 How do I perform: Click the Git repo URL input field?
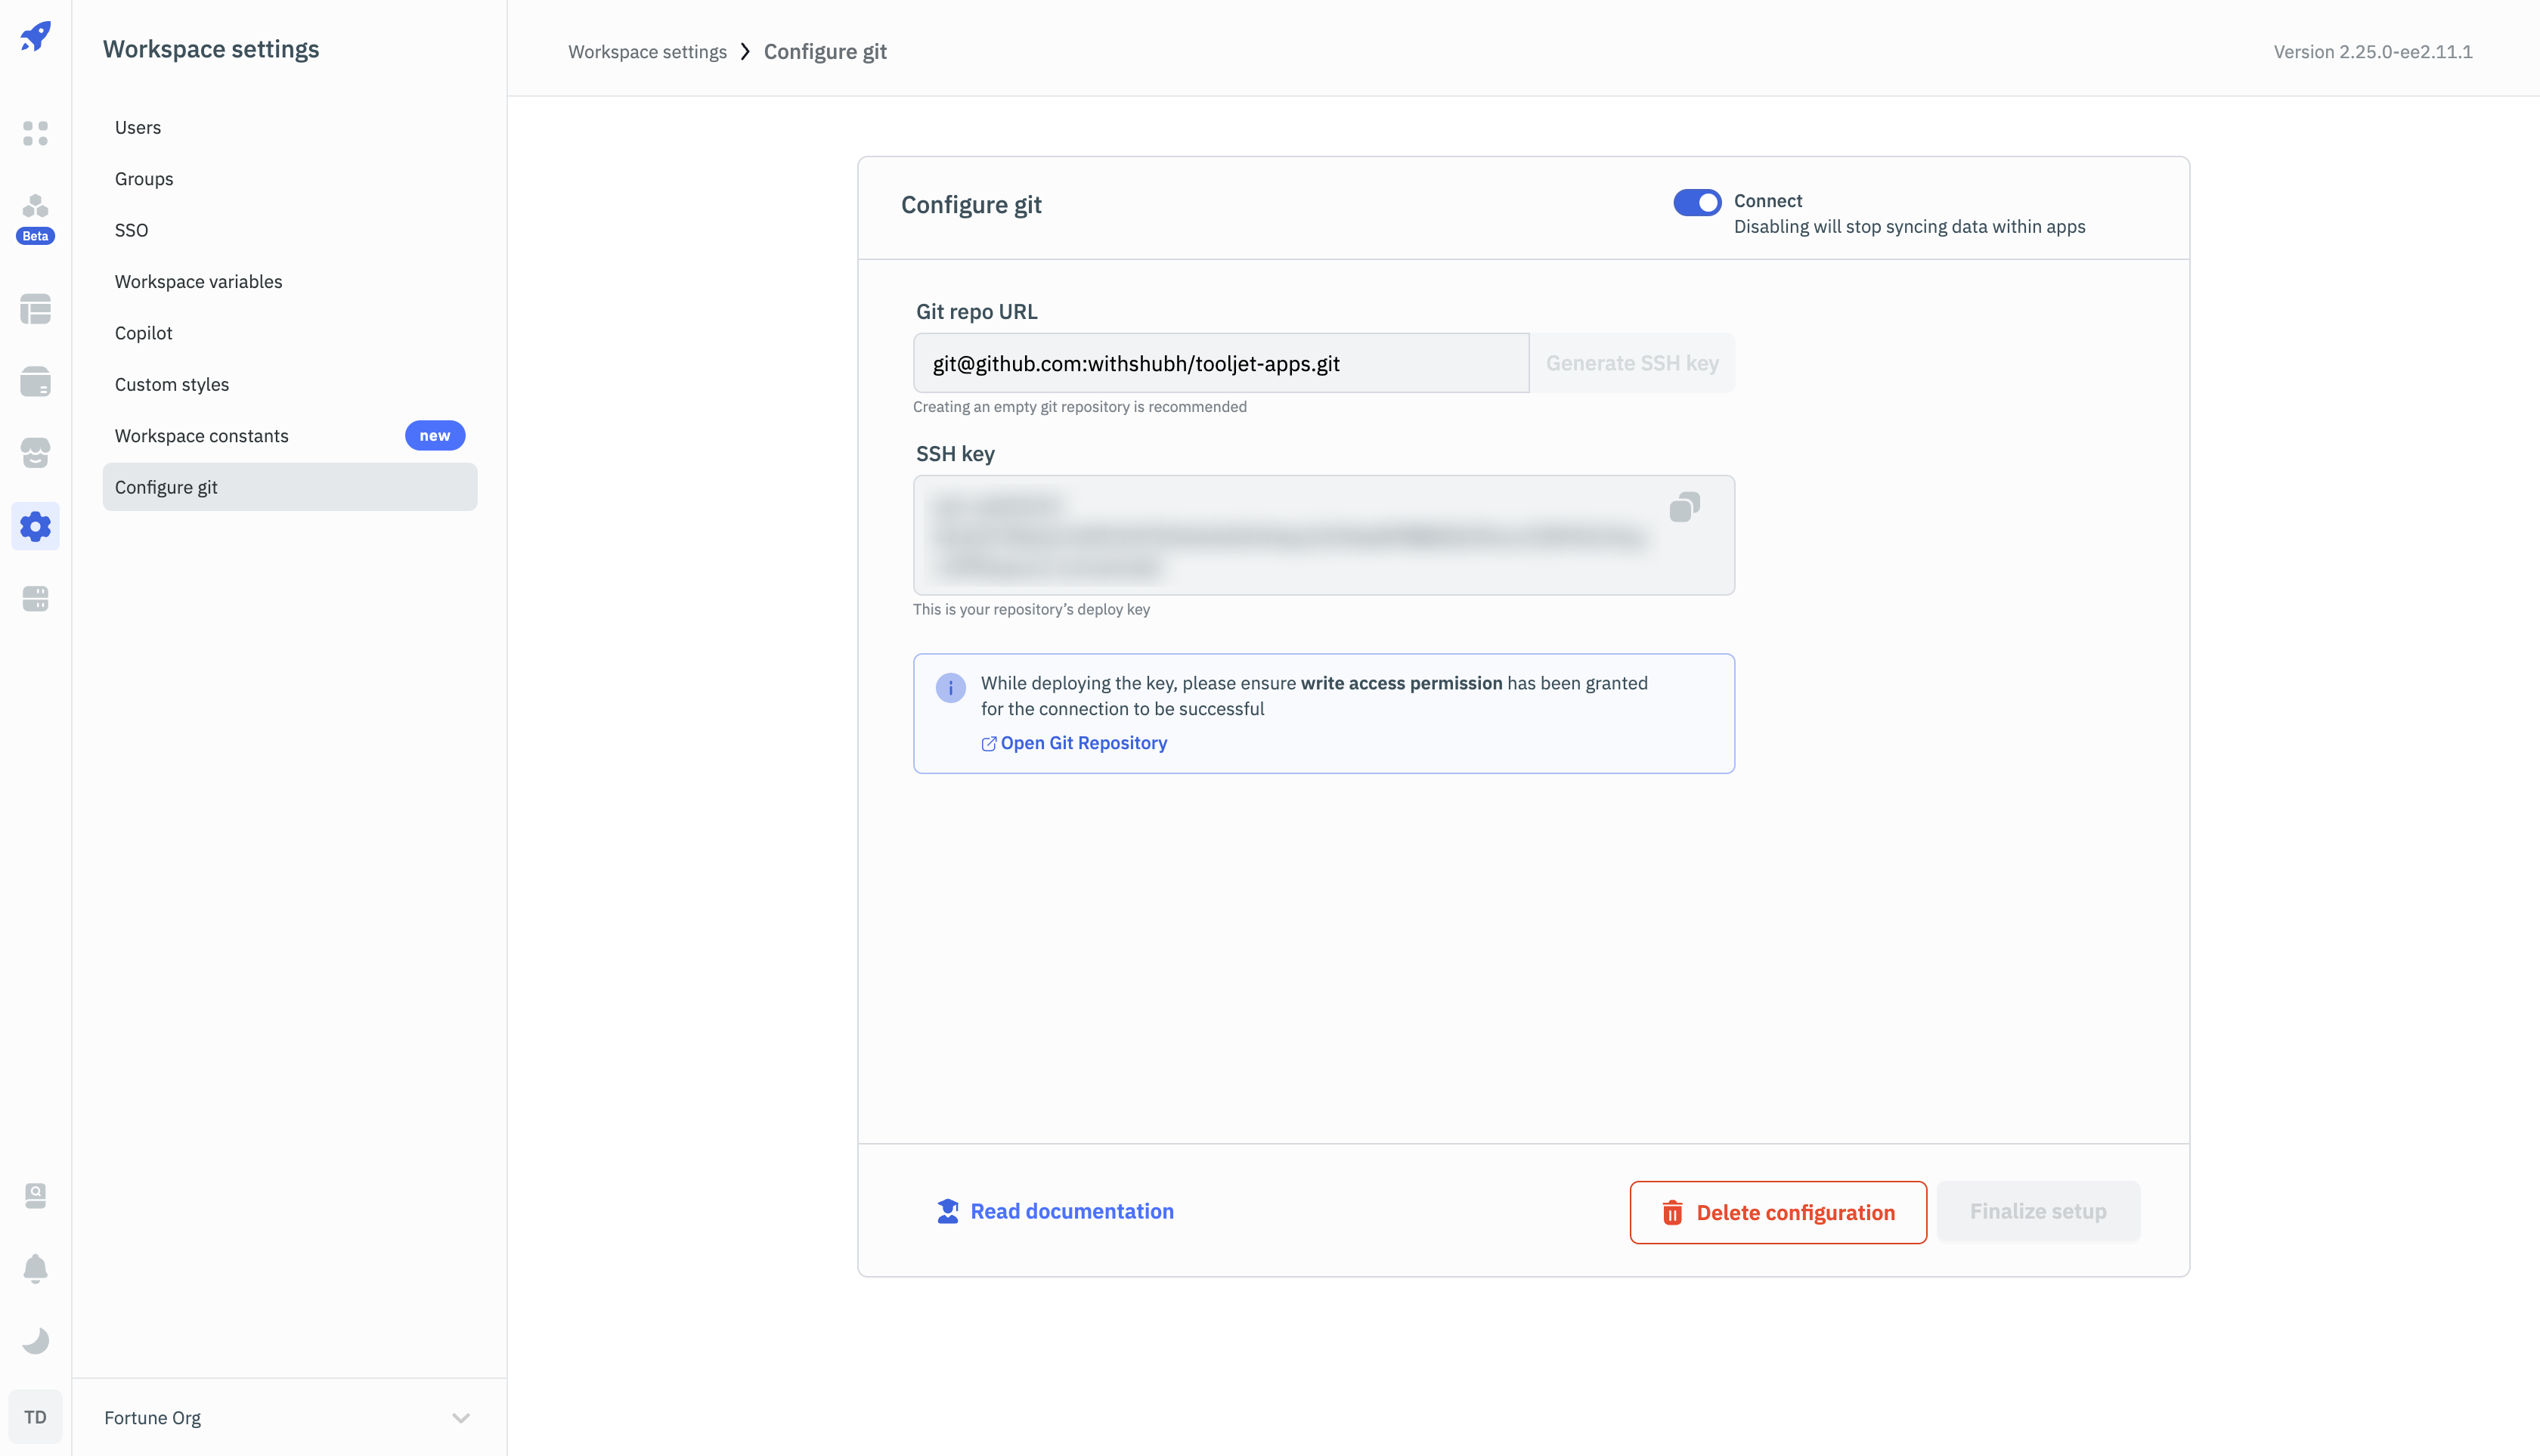coord(1220,363)
